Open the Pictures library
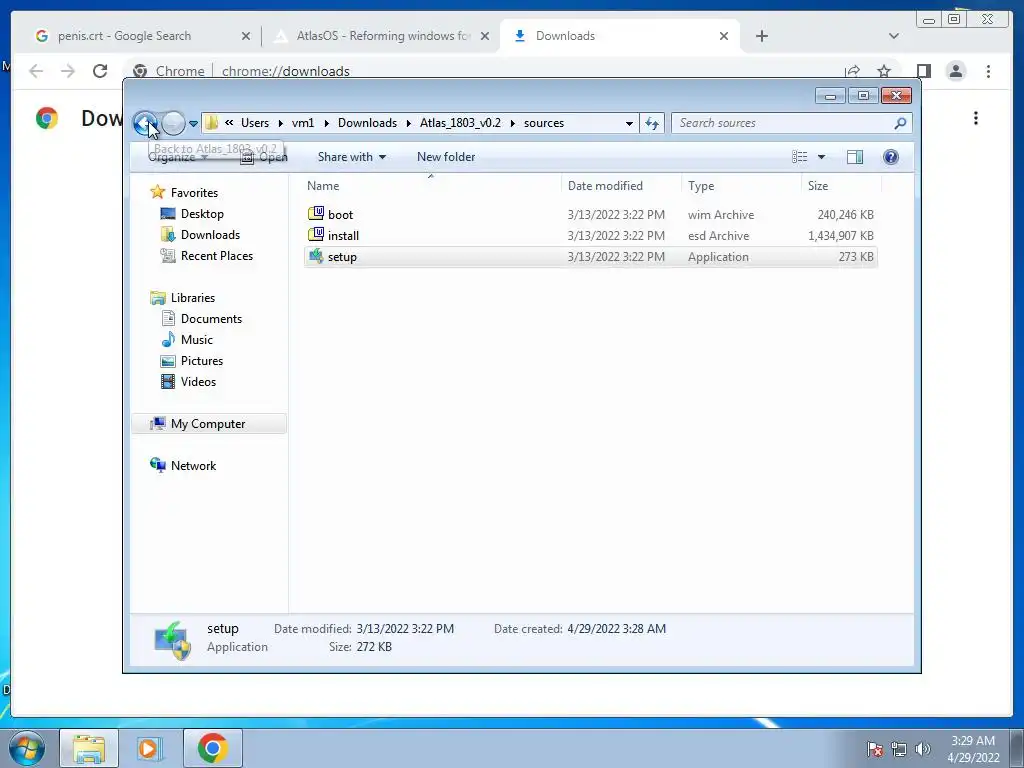 [202, 360]
